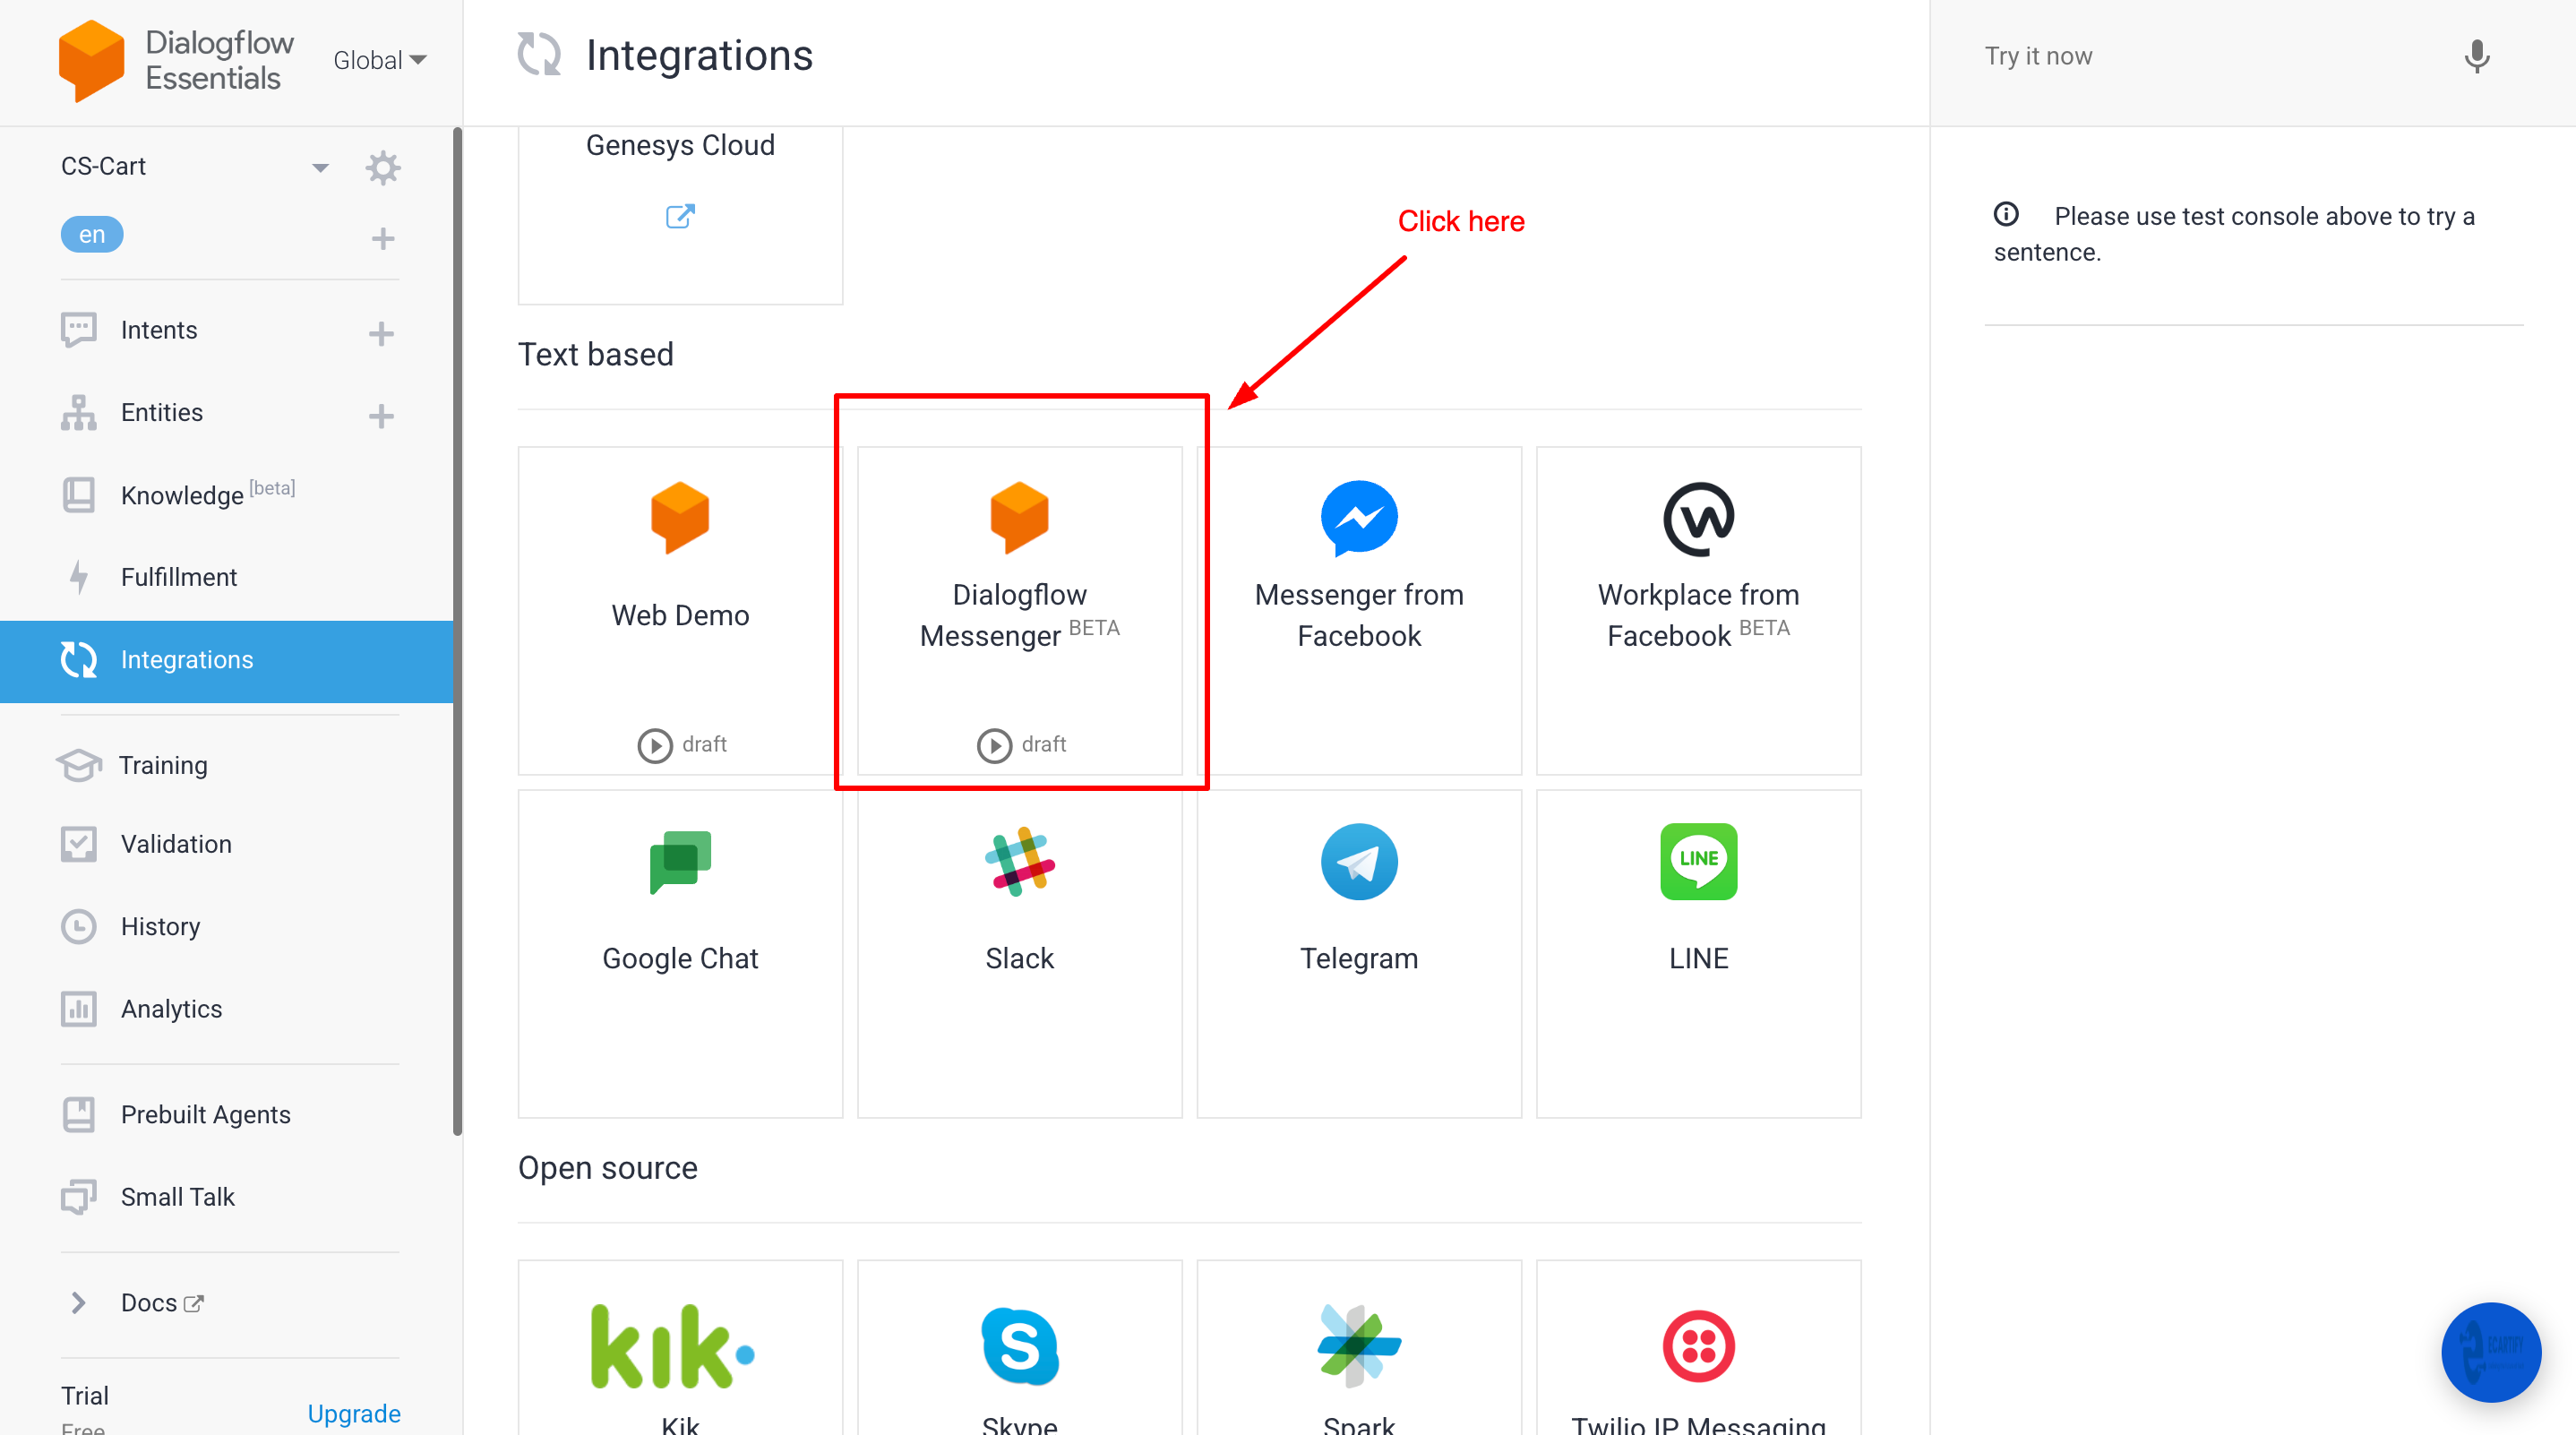Open the Training menu item
Image resolution: width=2576 pixels, height=1435 pixels.
[x=163, y=765]
